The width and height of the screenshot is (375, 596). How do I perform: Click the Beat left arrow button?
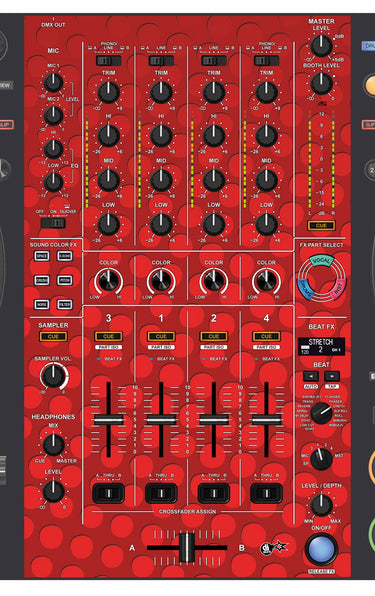pyautogui.click(x=311, y=376)
